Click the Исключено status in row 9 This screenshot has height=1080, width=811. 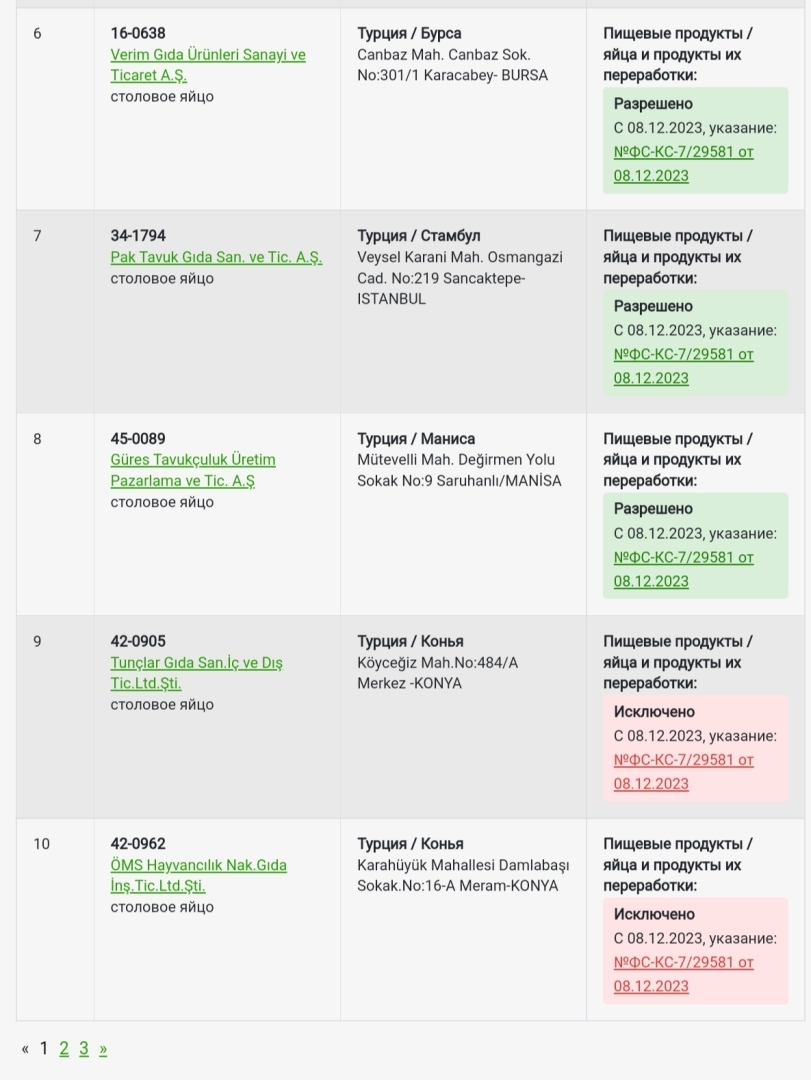point(654,711)
